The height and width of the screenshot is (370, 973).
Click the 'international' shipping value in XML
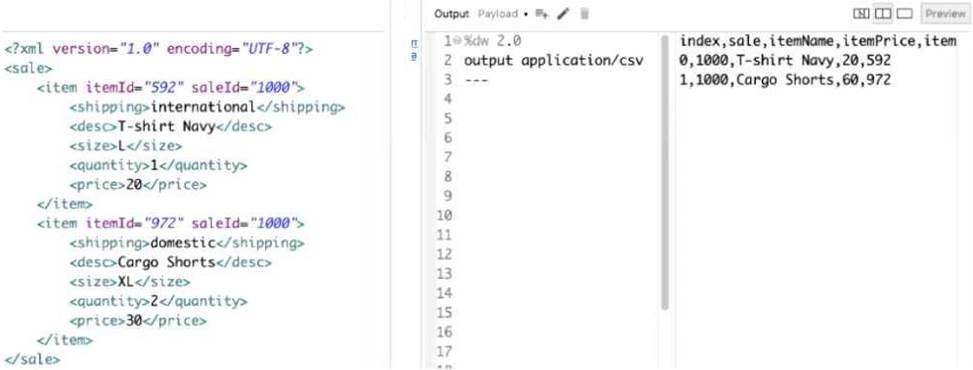click(x=203, y=107)
